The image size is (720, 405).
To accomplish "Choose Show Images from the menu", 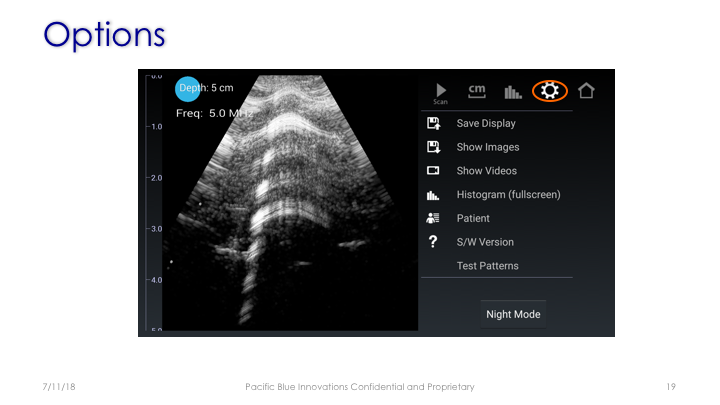I will click(488, 147).
